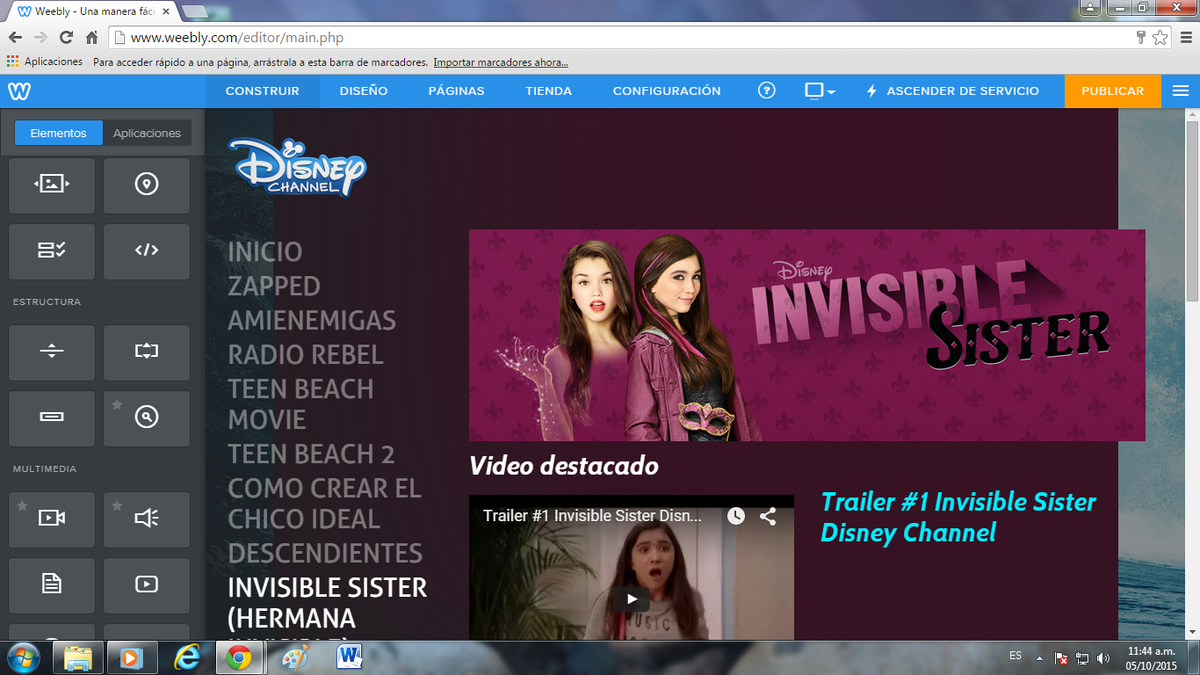Click the Disney Channel logo
The image size is (1200, 675).
[x=298, y=166]
